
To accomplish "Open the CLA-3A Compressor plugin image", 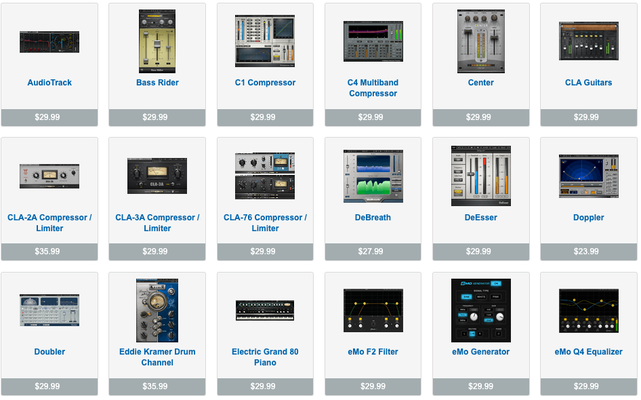I will click(x=157, y=176).
